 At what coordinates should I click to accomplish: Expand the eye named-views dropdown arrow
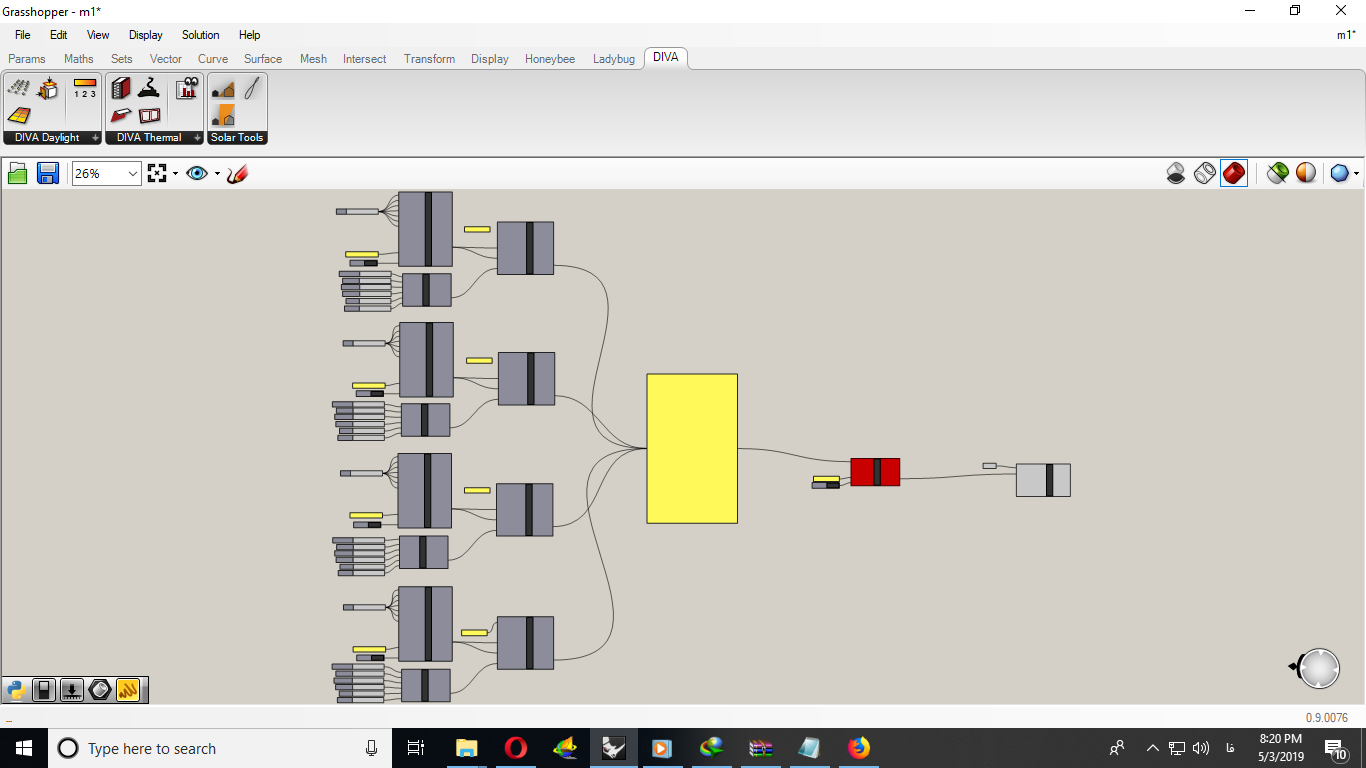[x=217, y=173]
